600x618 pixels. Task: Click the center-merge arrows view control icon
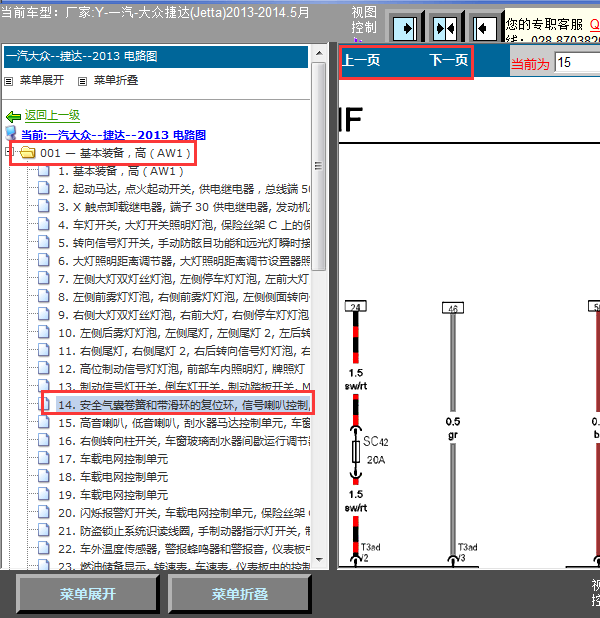[444, 28]
